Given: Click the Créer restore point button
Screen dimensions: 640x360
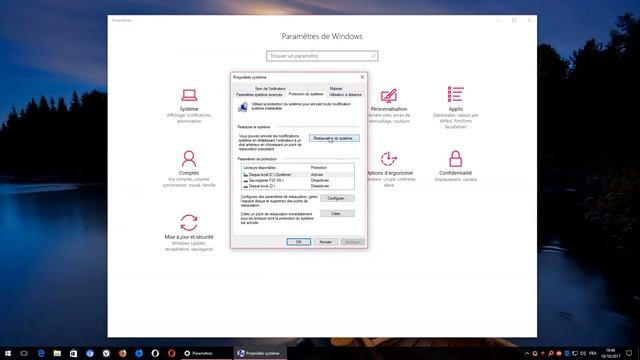Looking at the screenshot, I should [337, 213].
